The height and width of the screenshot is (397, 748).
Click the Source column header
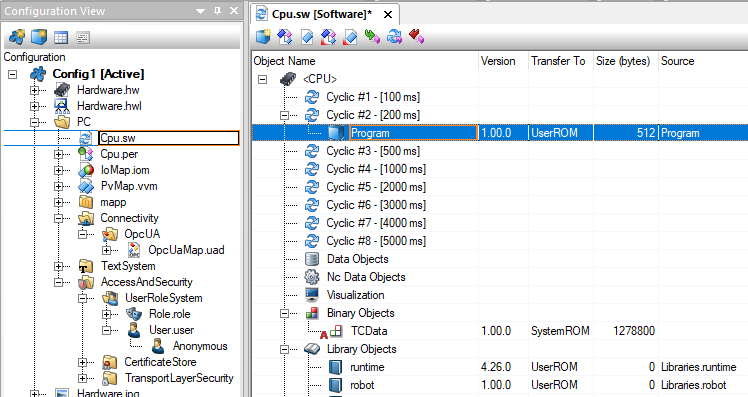(x=703, y=61)
